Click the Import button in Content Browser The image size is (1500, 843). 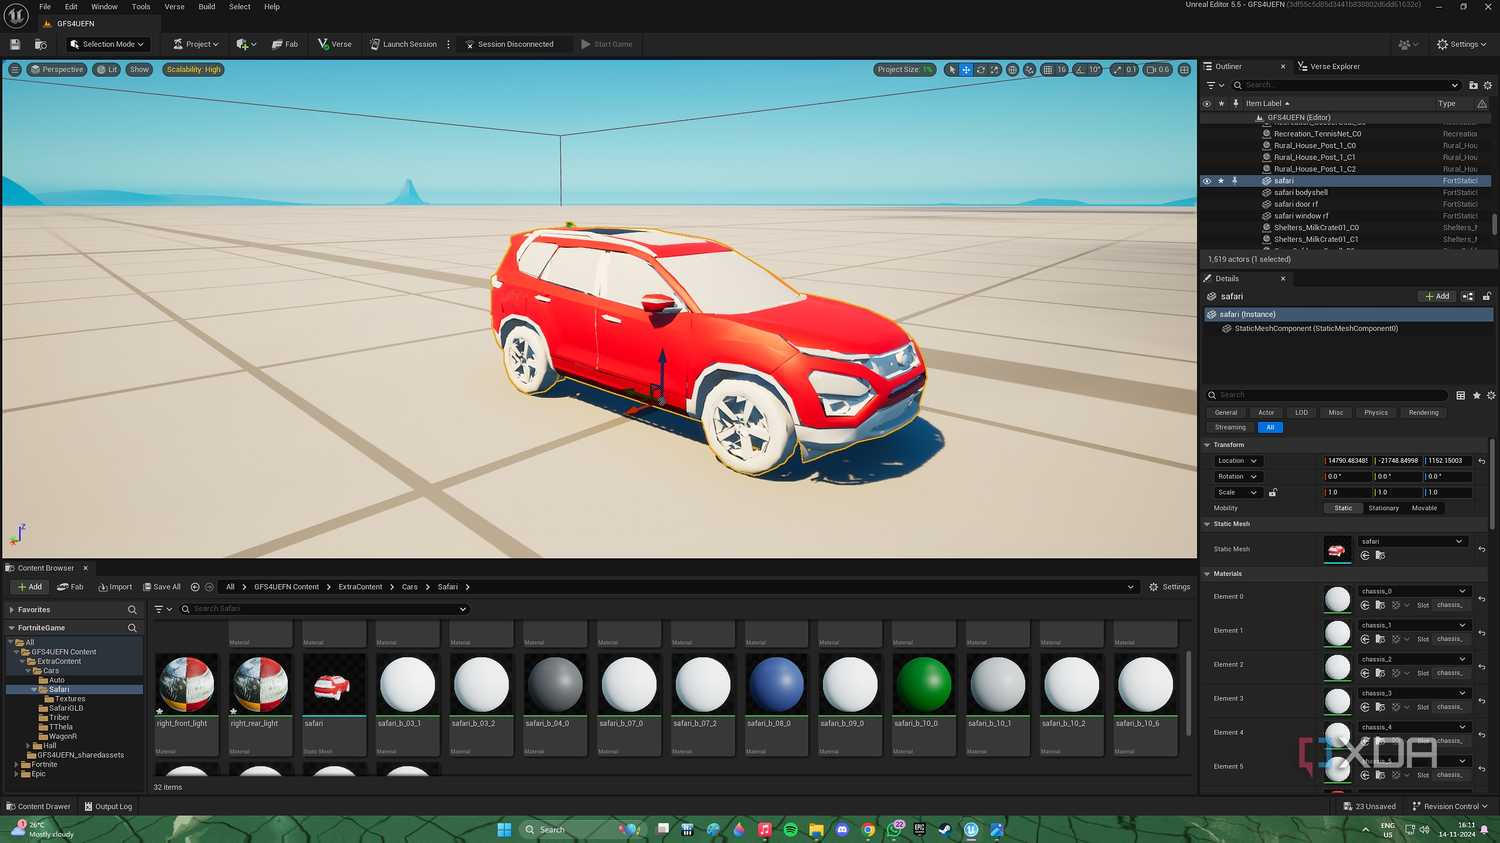click(115, 587)
